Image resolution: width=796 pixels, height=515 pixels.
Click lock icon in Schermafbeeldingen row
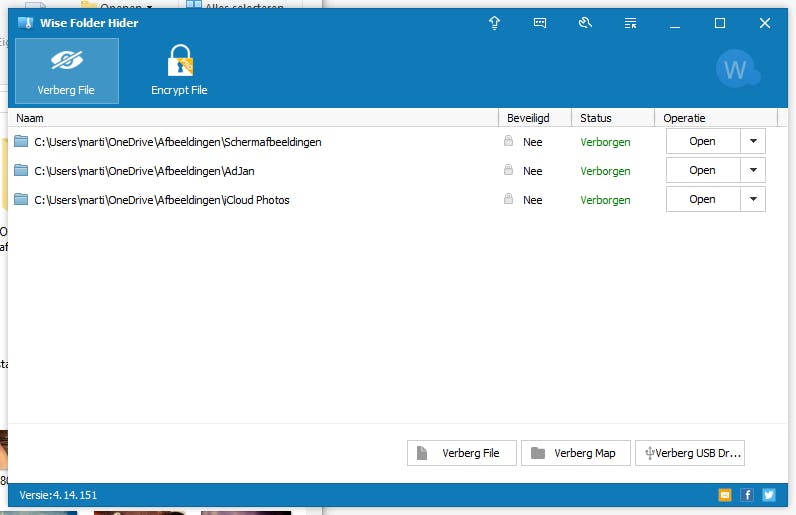pyautogui.click(x=508, y=141)
